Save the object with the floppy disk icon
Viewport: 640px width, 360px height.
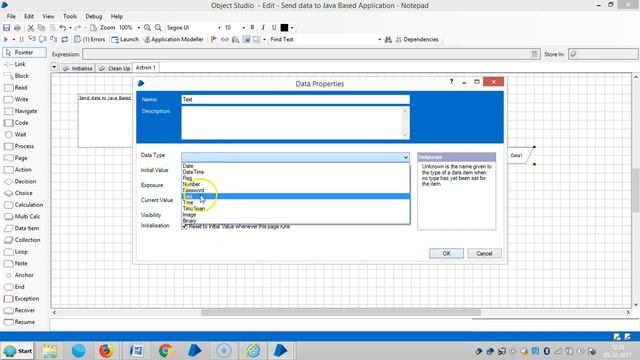pyautogui.click(x=7, y=28)
